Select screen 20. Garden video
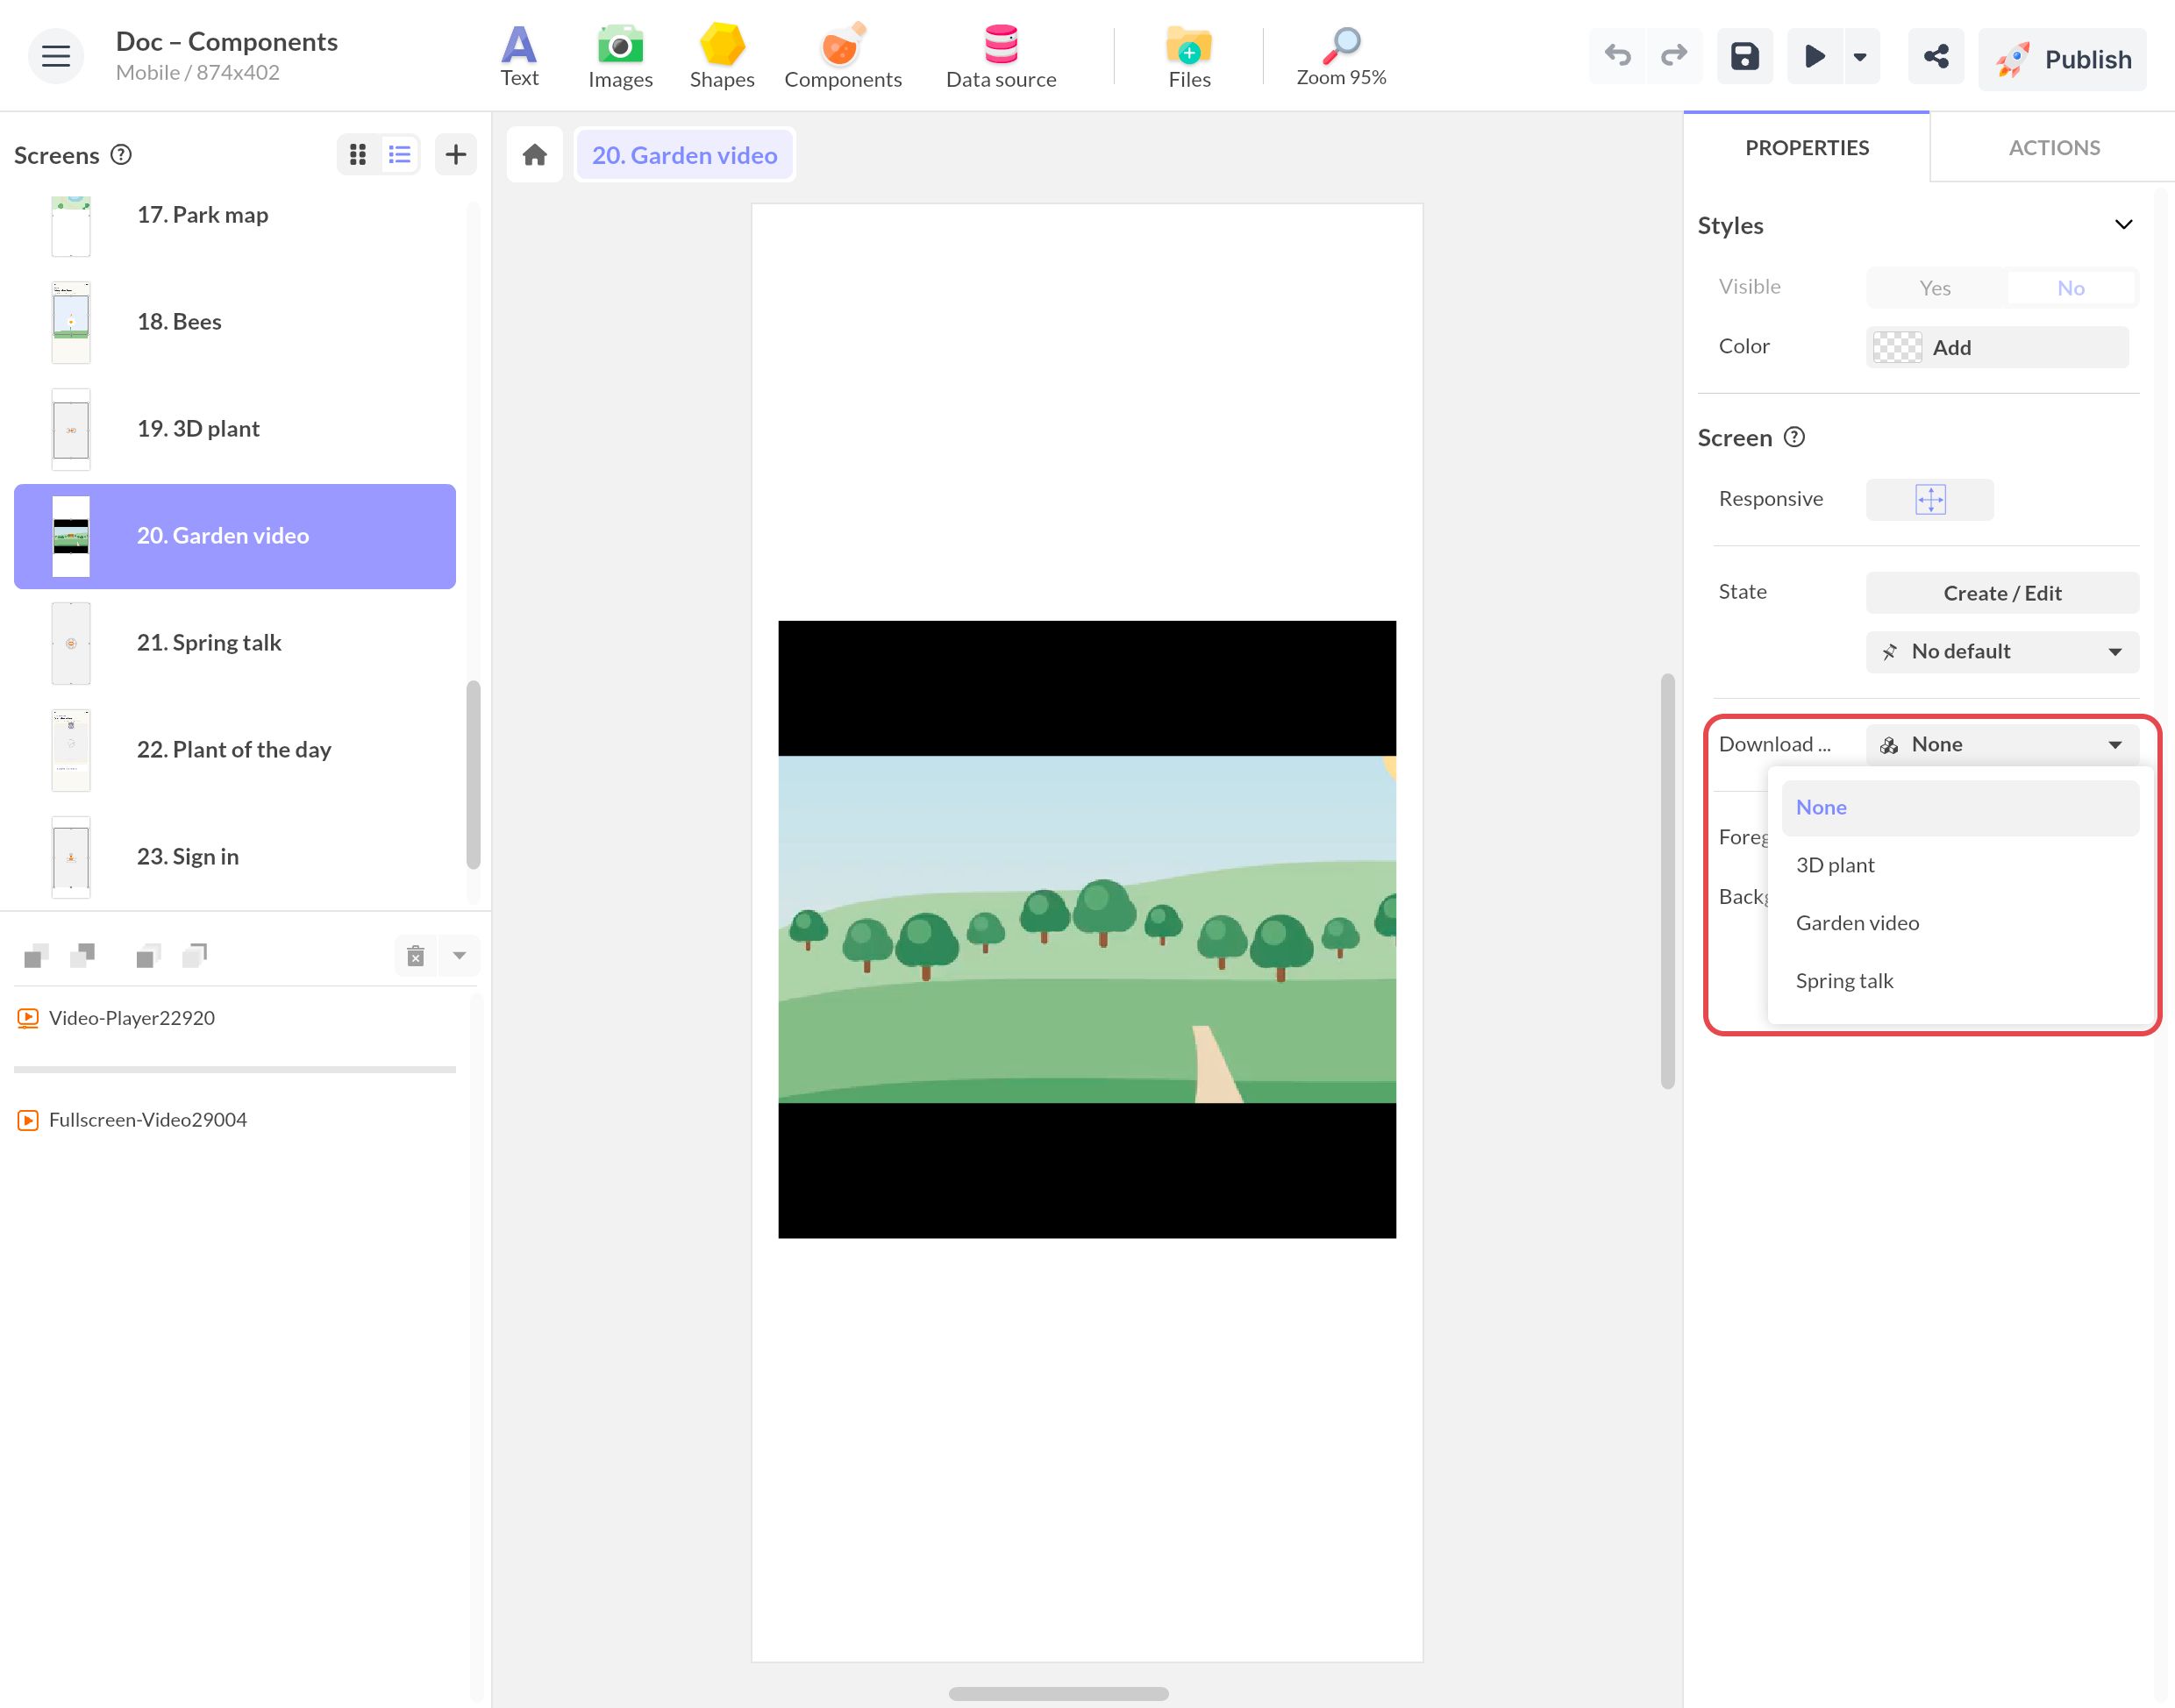The height and width of the screenshot is (1708, 2175). point(235,536)
